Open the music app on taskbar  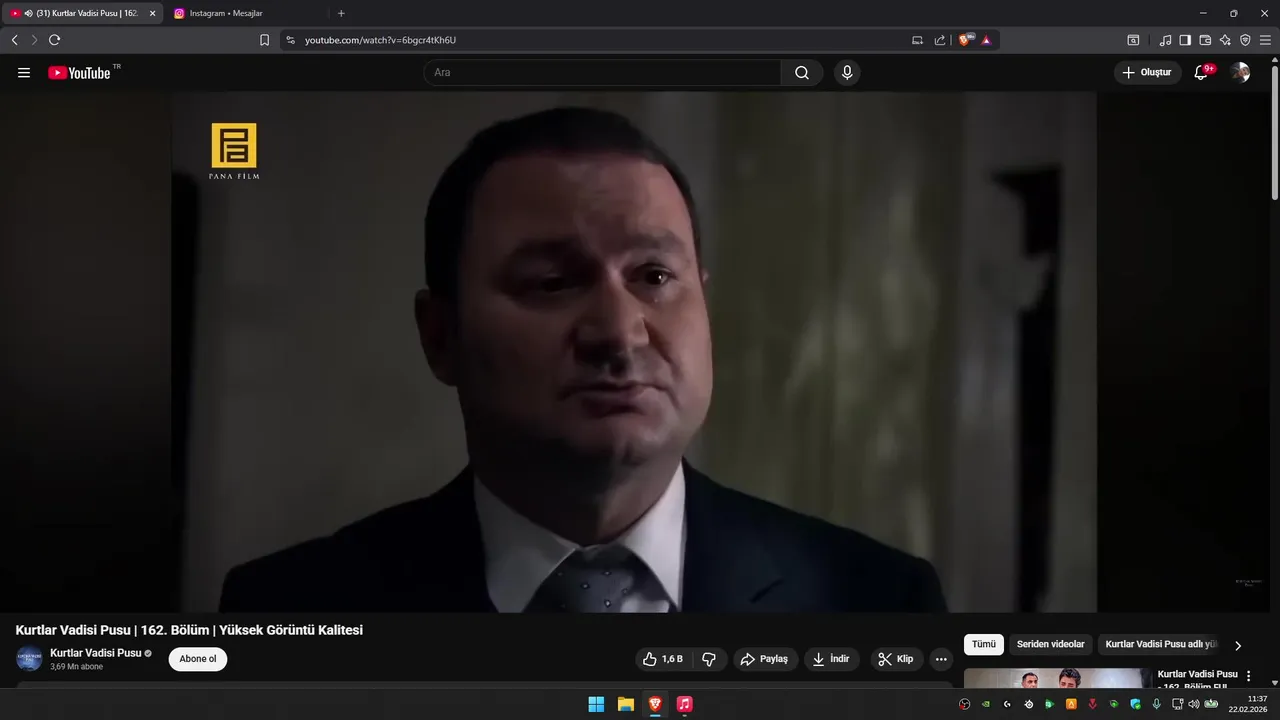684,704
